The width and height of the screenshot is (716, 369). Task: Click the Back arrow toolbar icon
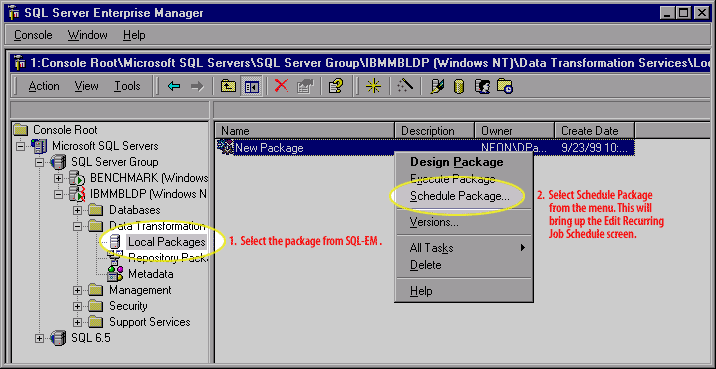[x=174, y=86]
